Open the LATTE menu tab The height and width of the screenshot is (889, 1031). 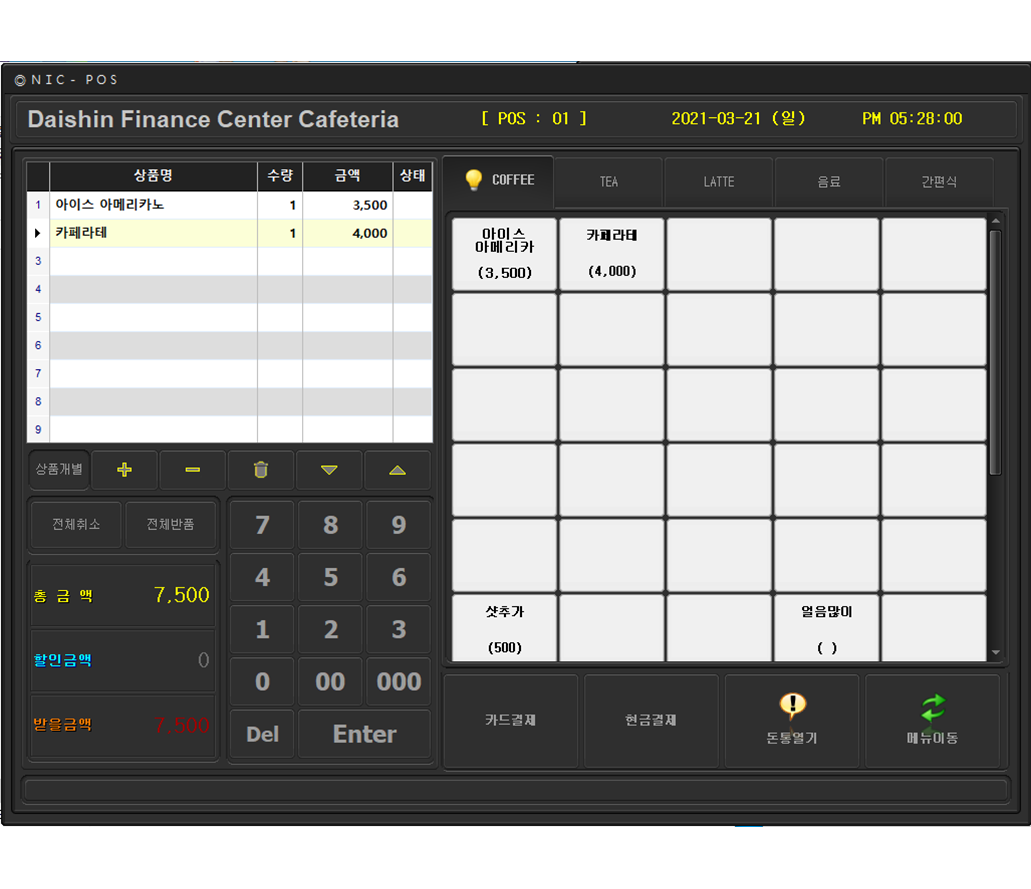(718, 182)
